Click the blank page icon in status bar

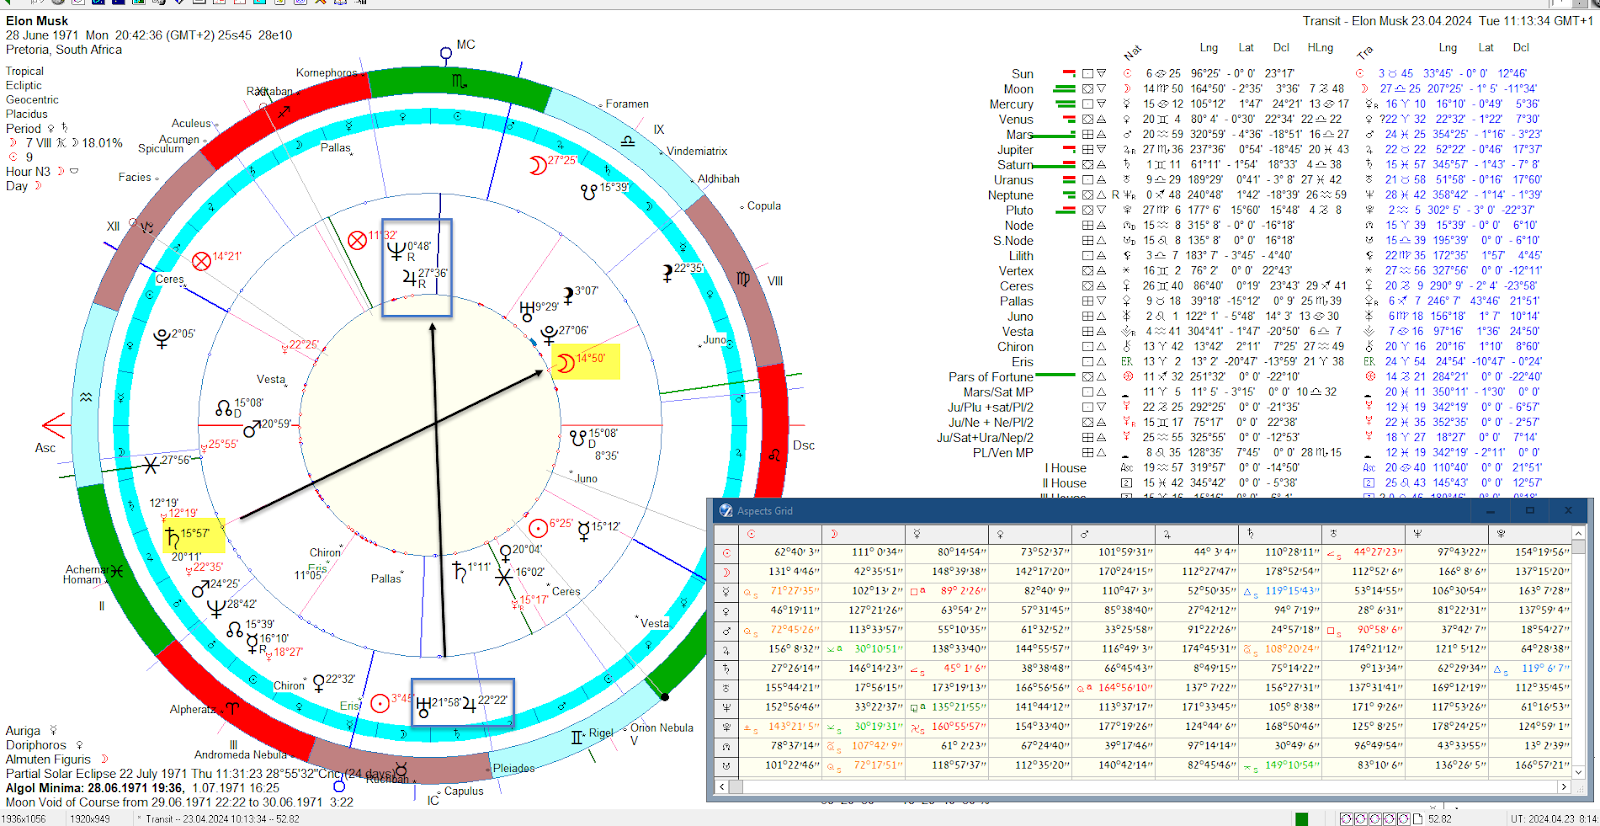(x=1417, y=819)
